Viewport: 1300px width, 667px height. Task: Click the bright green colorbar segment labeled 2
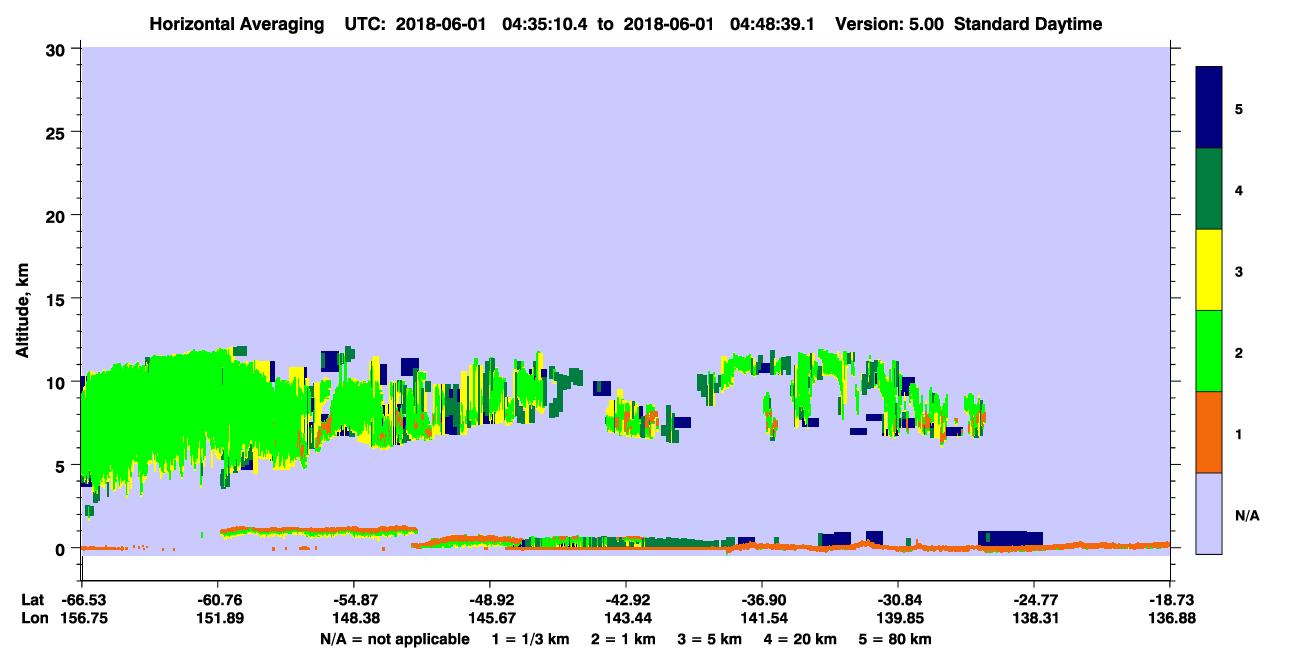click(x=1209, y=351)
